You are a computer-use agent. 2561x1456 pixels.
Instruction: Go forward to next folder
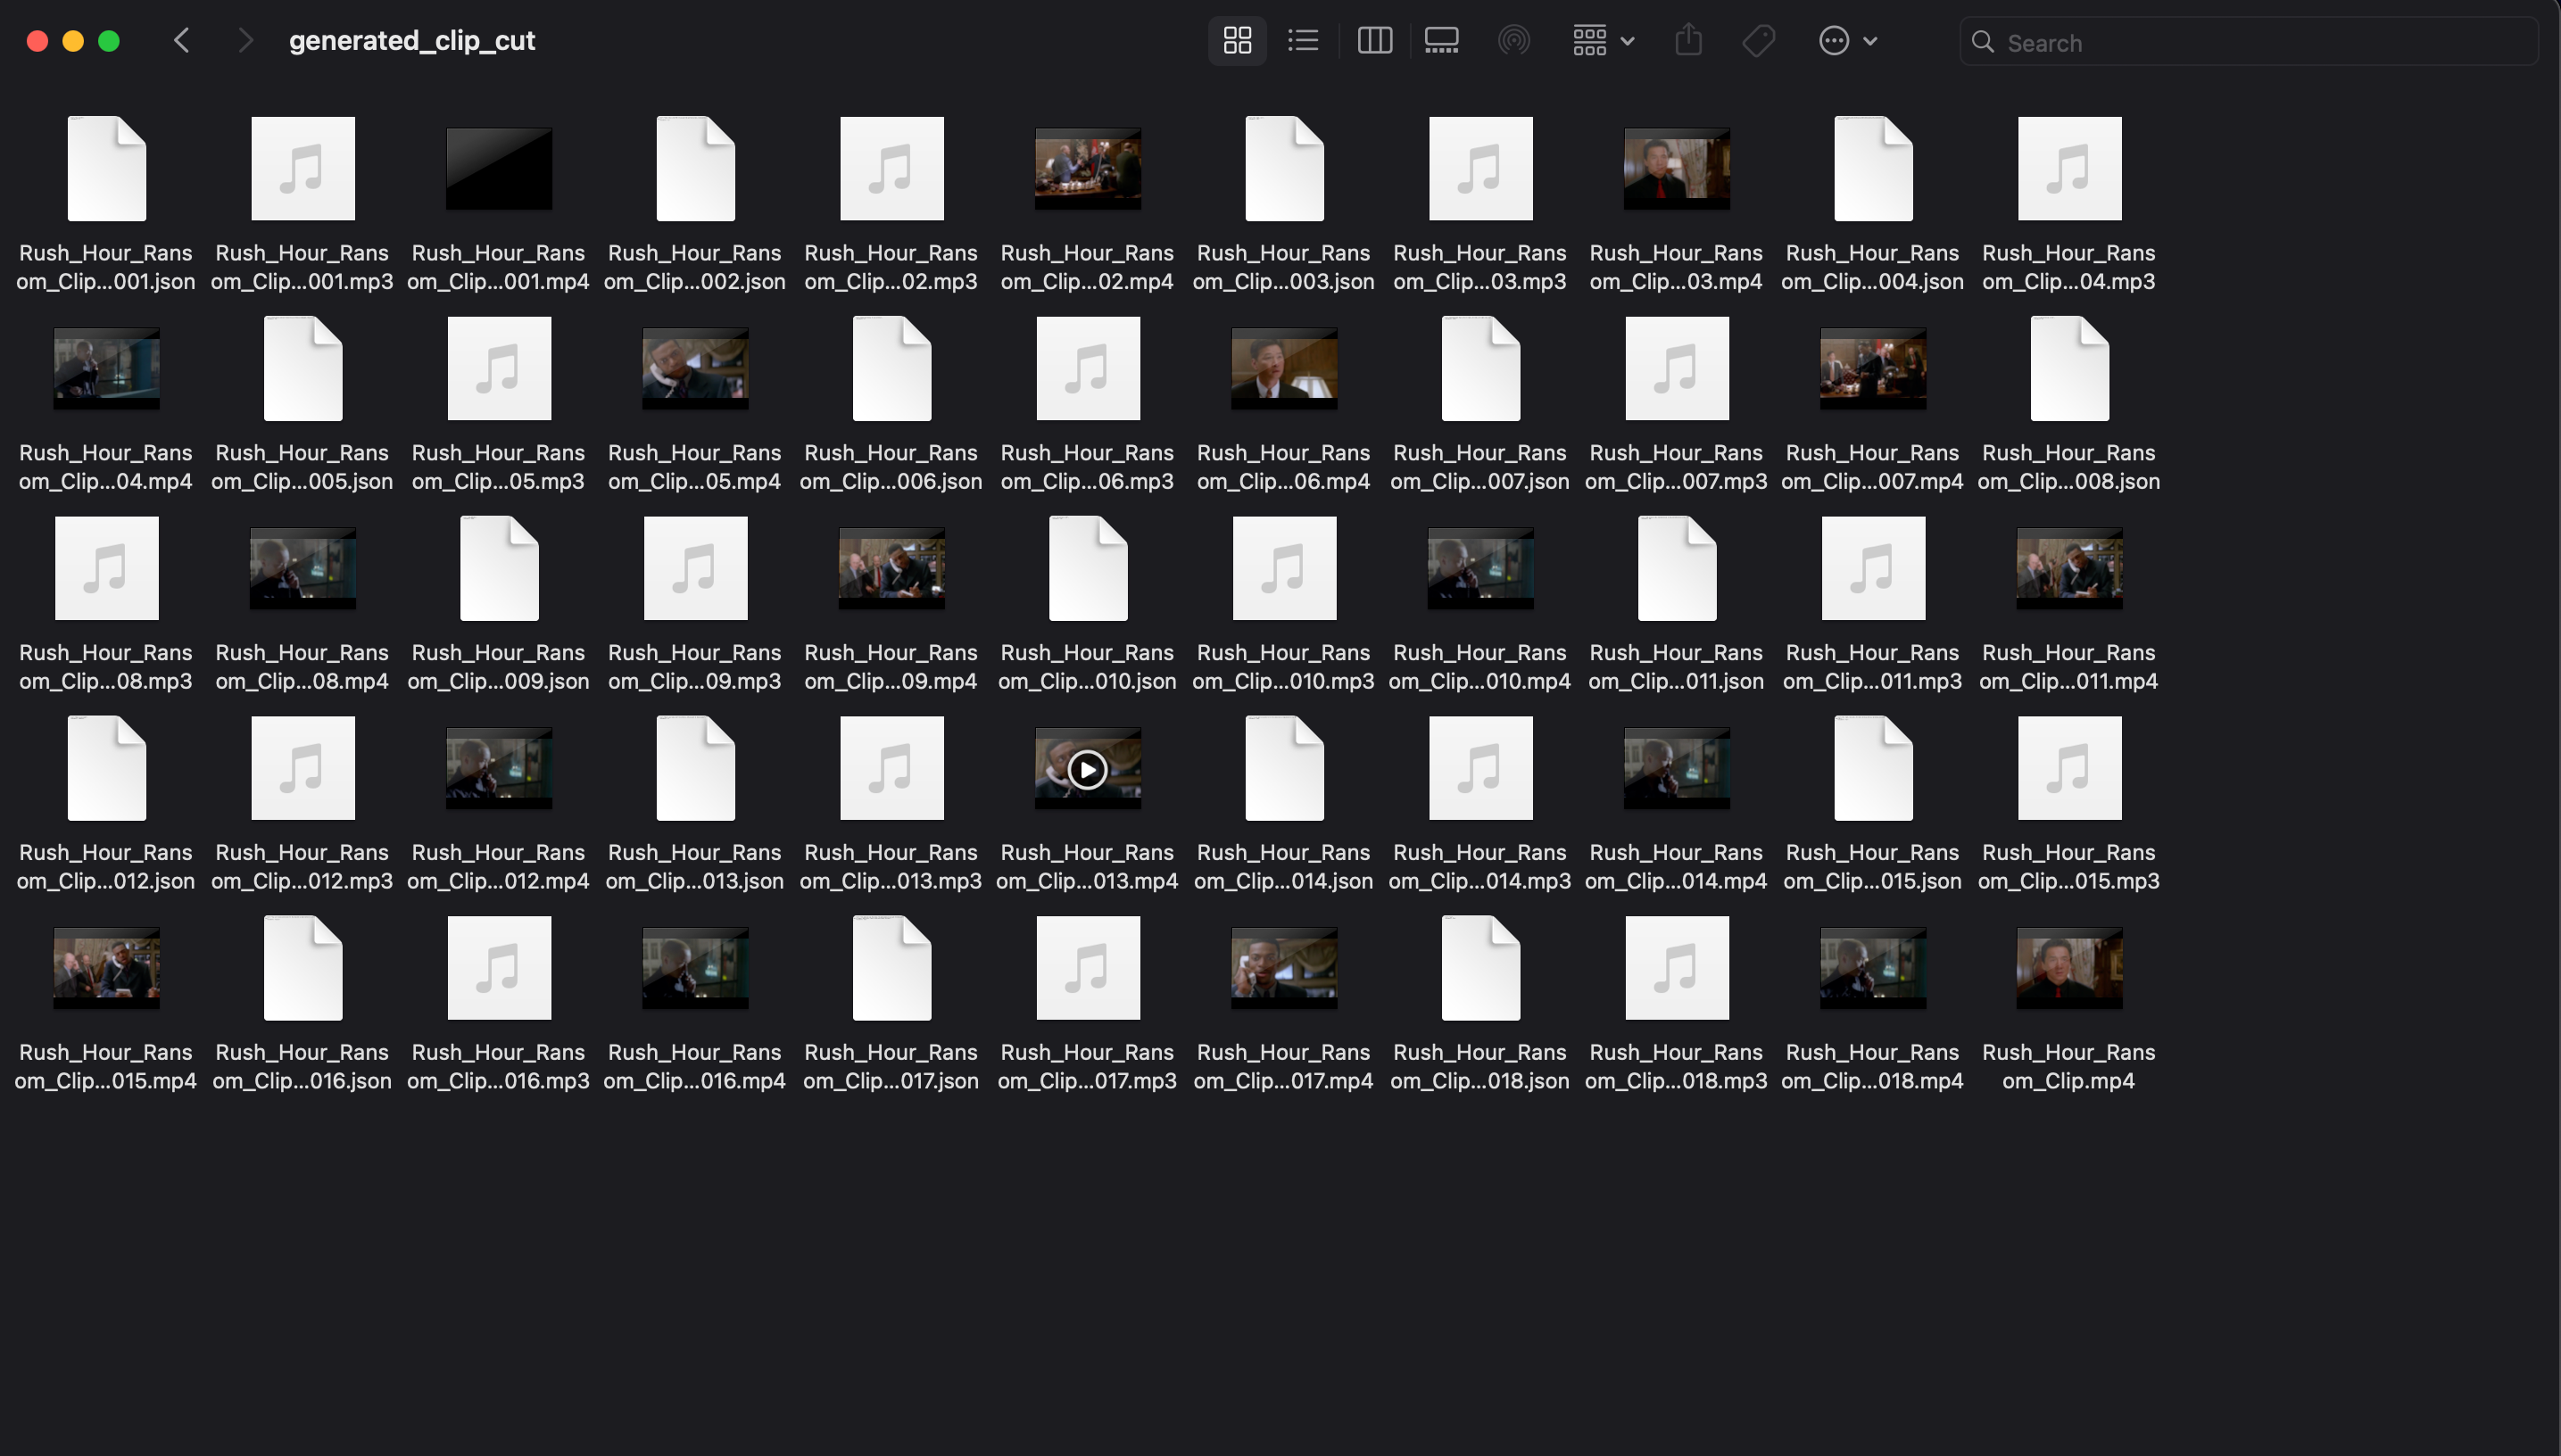tap(245, 41)
